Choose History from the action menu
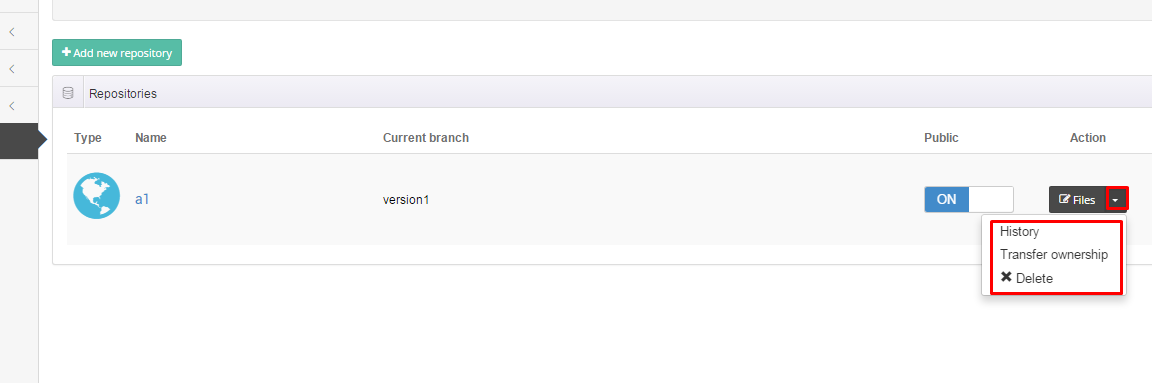 (1019, 232)
